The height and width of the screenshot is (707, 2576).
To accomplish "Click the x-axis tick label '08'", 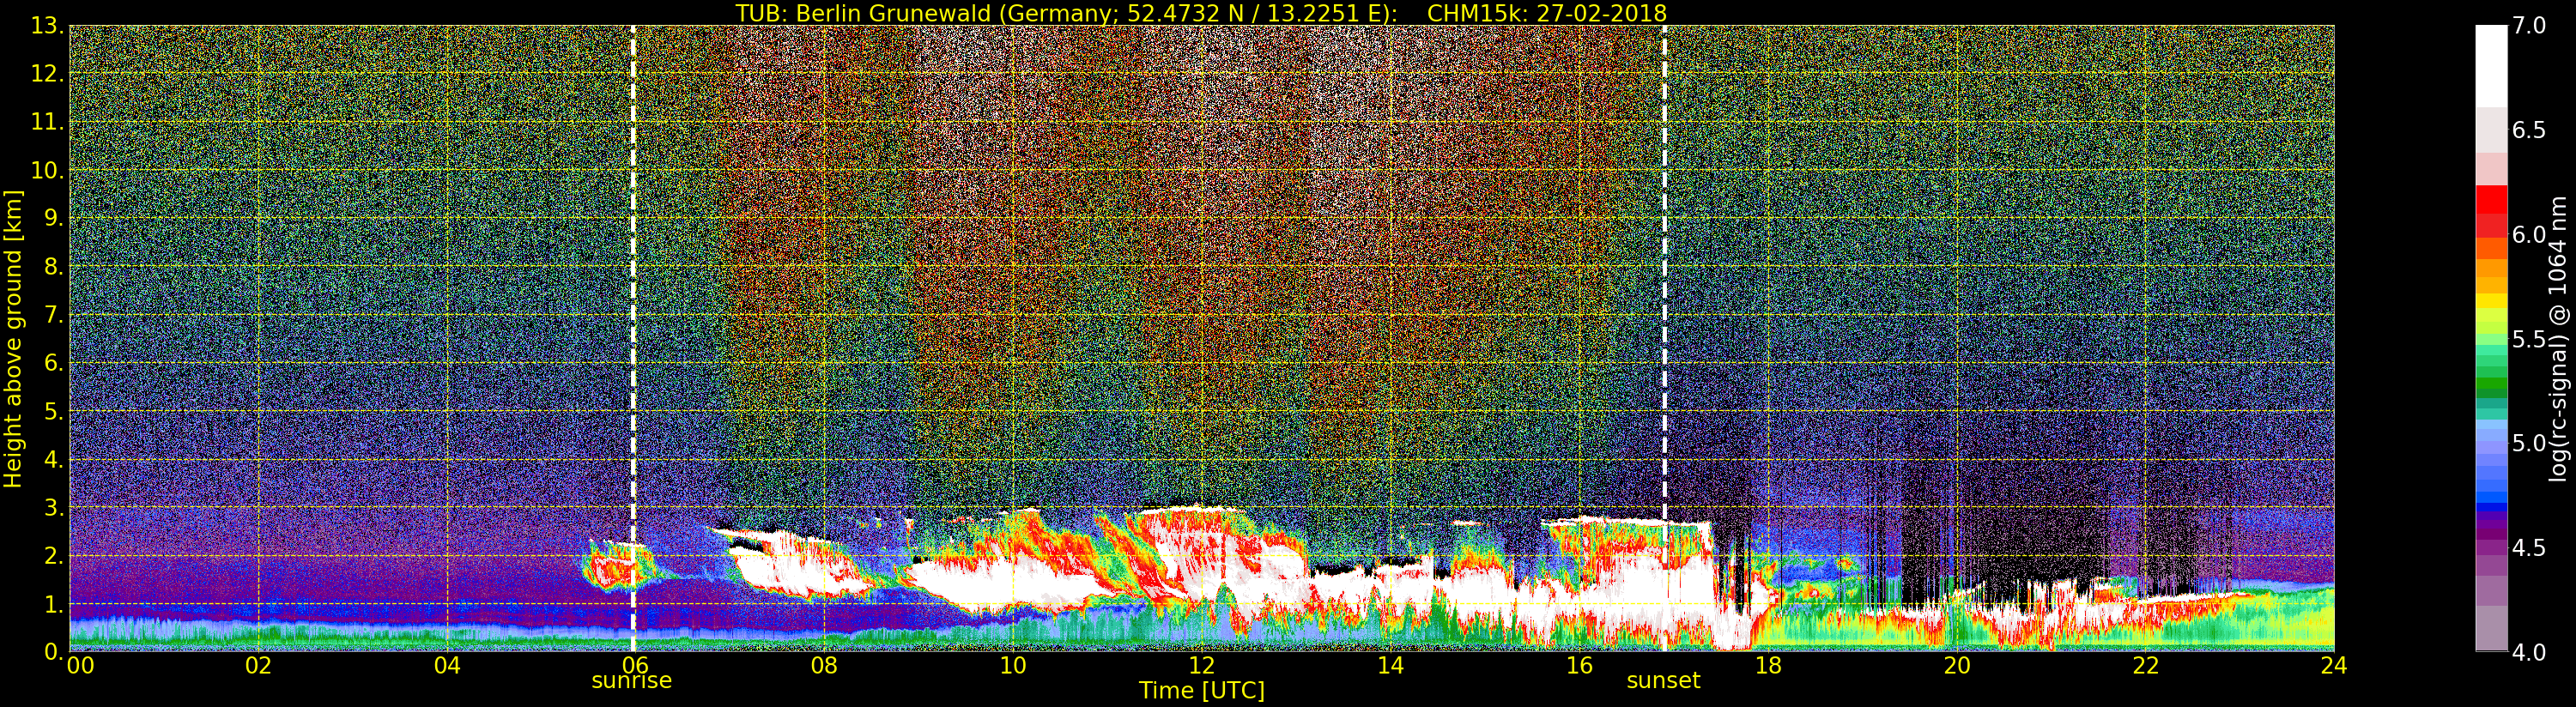I will pyautogui.click(x=825, y=666).
